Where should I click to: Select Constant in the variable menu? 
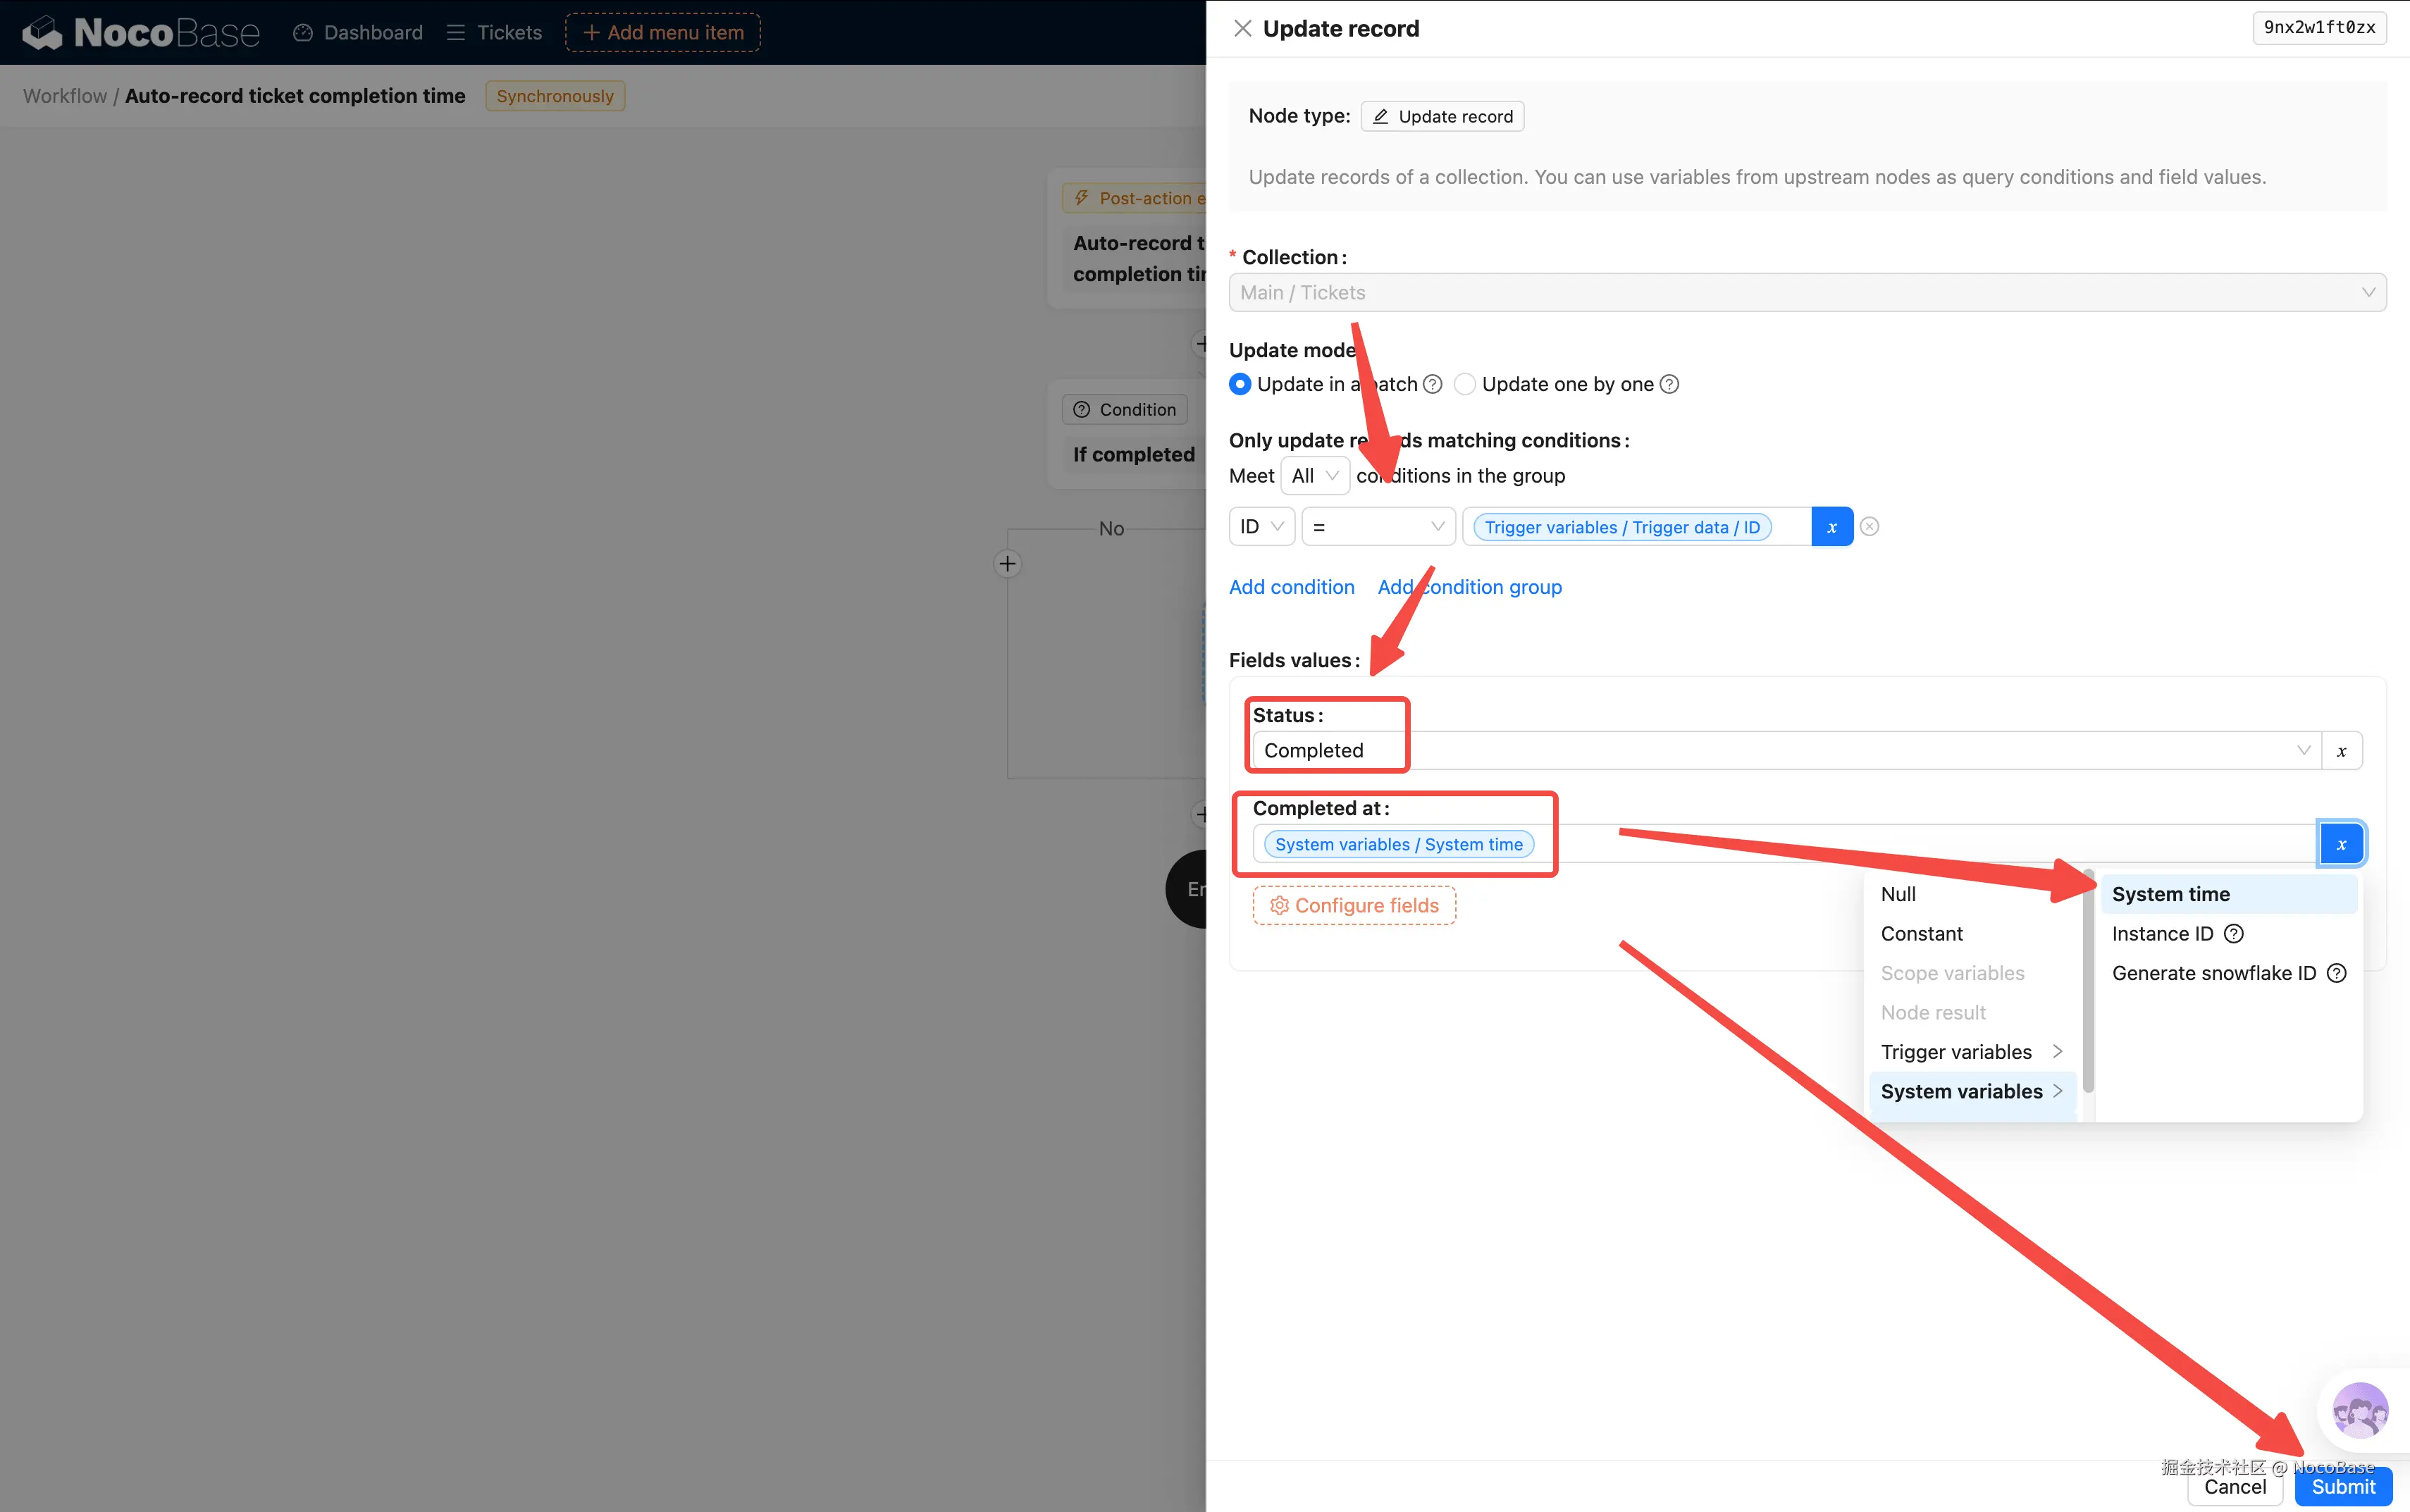[1921, 933]
